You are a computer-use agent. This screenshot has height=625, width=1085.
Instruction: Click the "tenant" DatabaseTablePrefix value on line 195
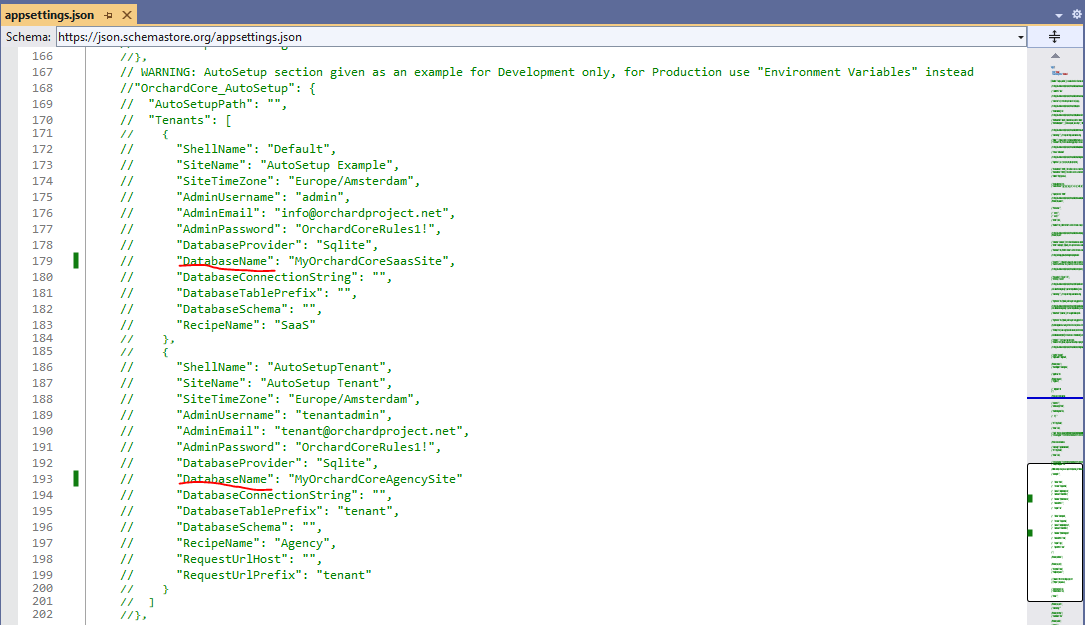[365, 511]
